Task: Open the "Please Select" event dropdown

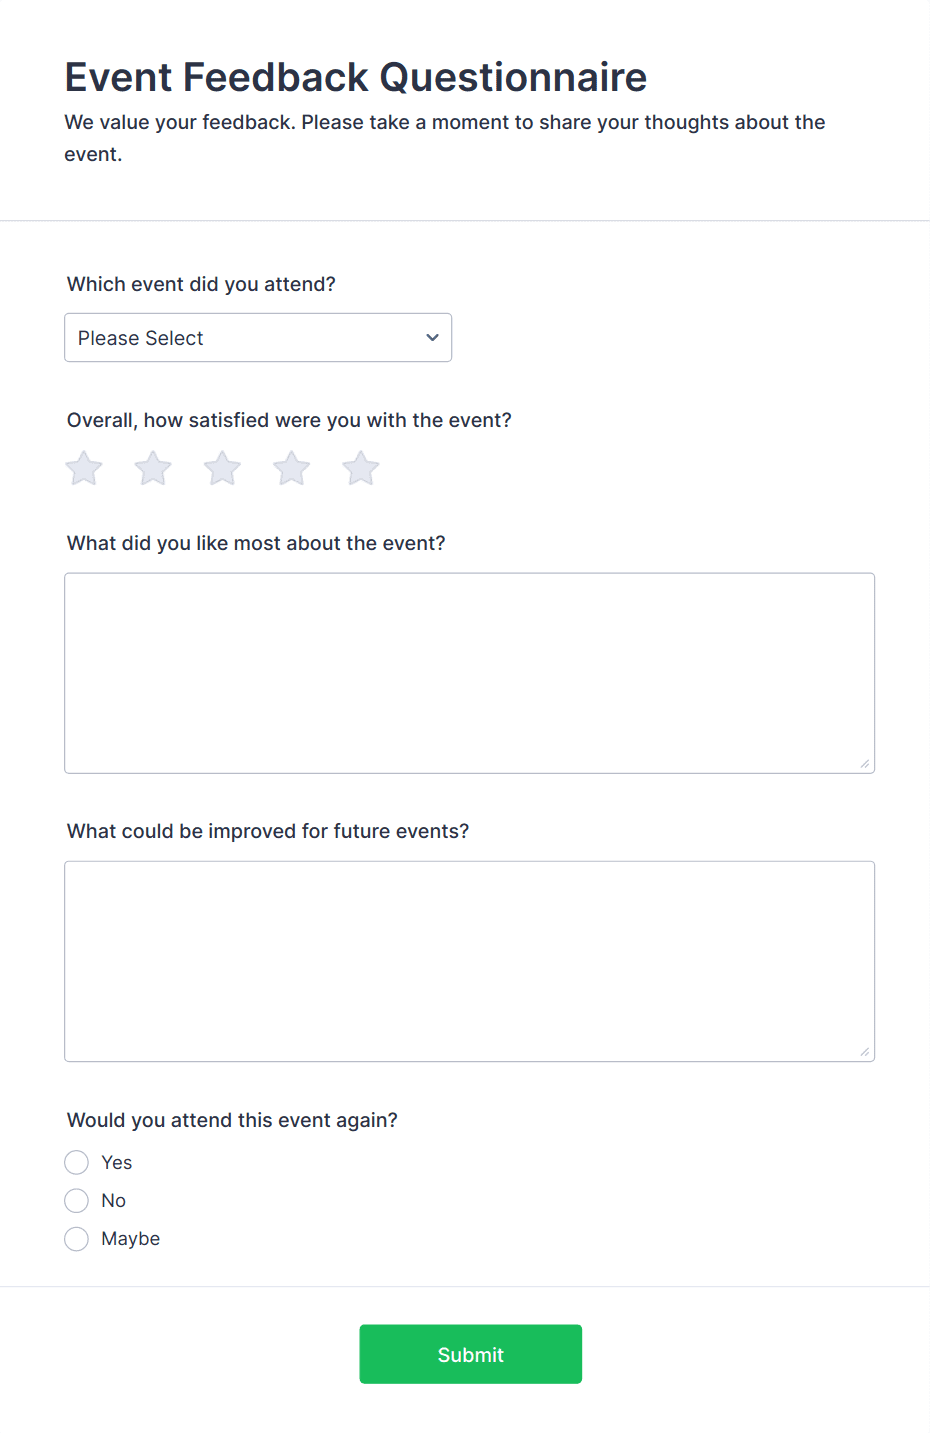Action: 257,337
